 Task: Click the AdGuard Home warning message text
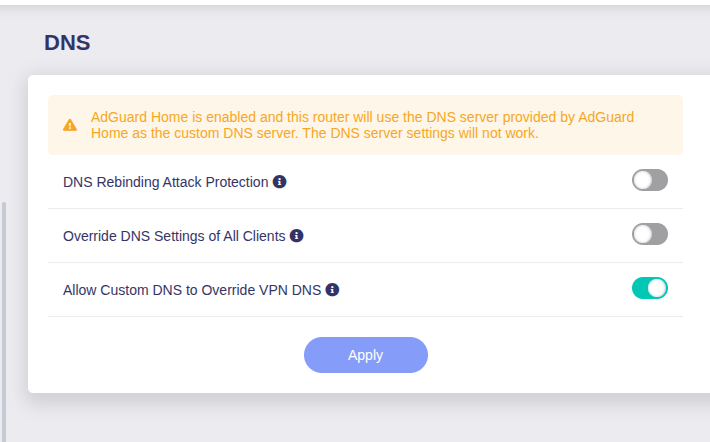pos(360,125)
